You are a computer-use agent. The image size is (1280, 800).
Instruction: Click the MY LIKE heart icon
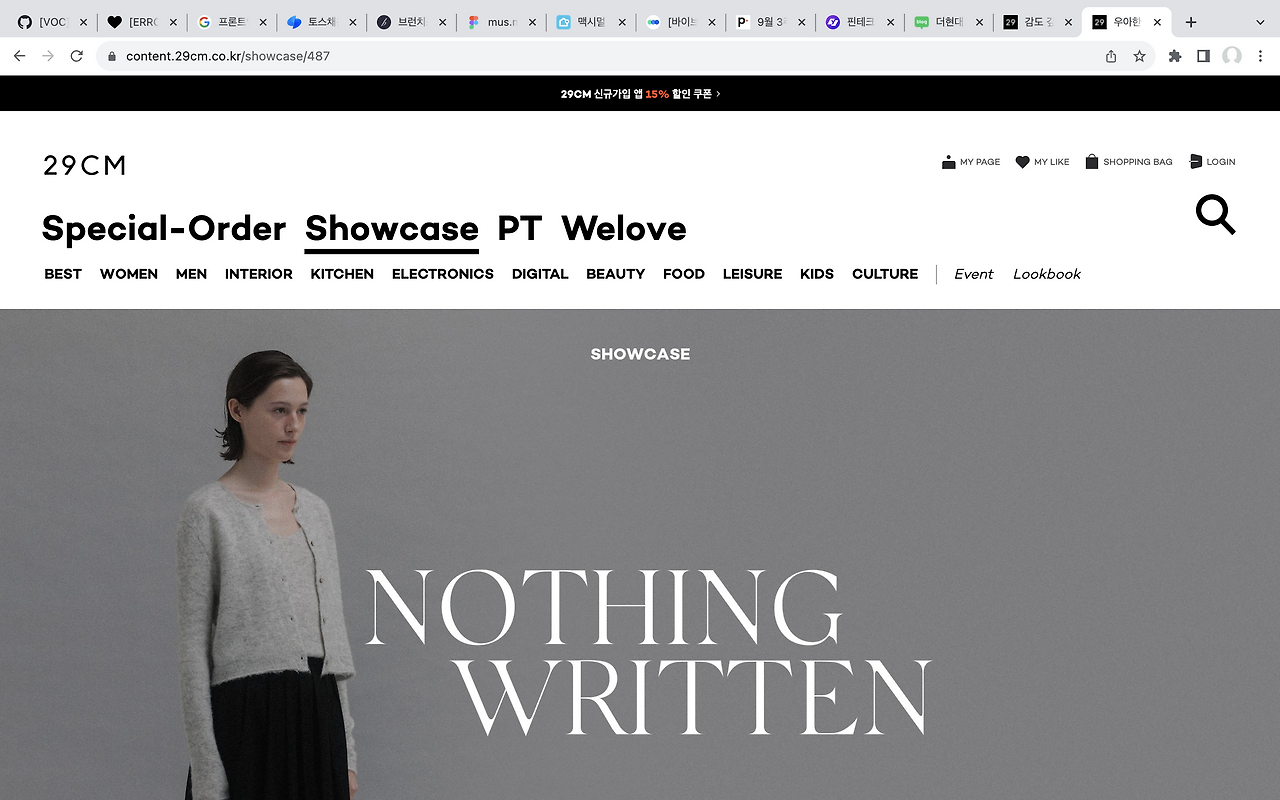tap(1022, 162)
